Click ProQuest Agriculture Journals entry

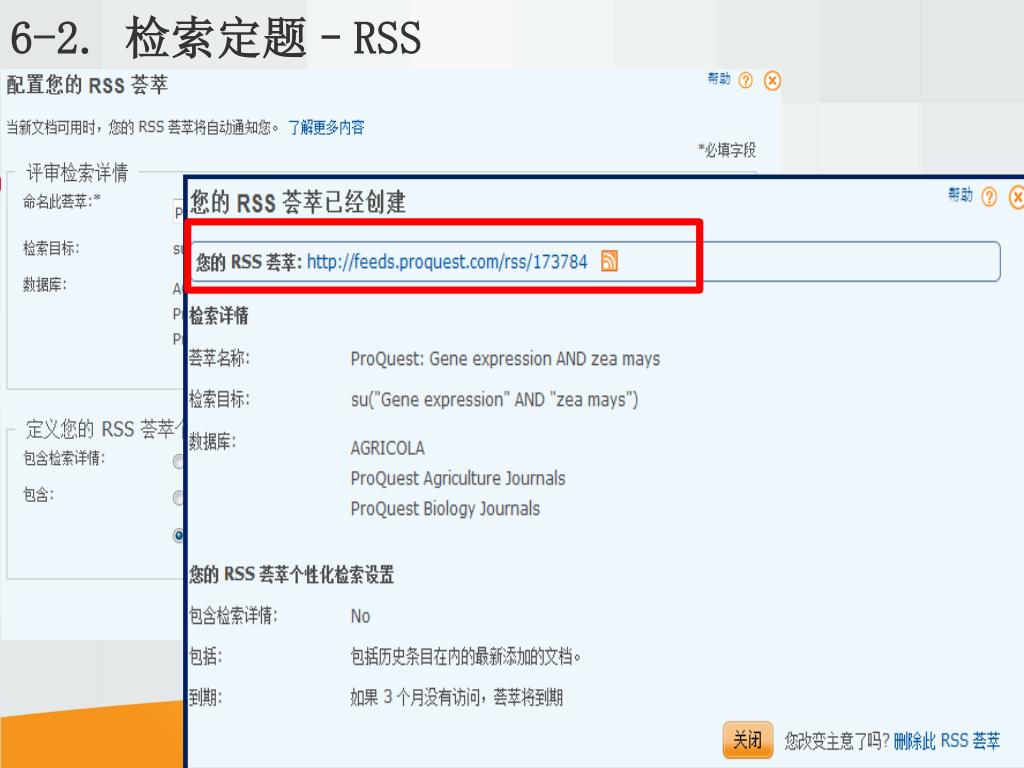click(458, 479)
